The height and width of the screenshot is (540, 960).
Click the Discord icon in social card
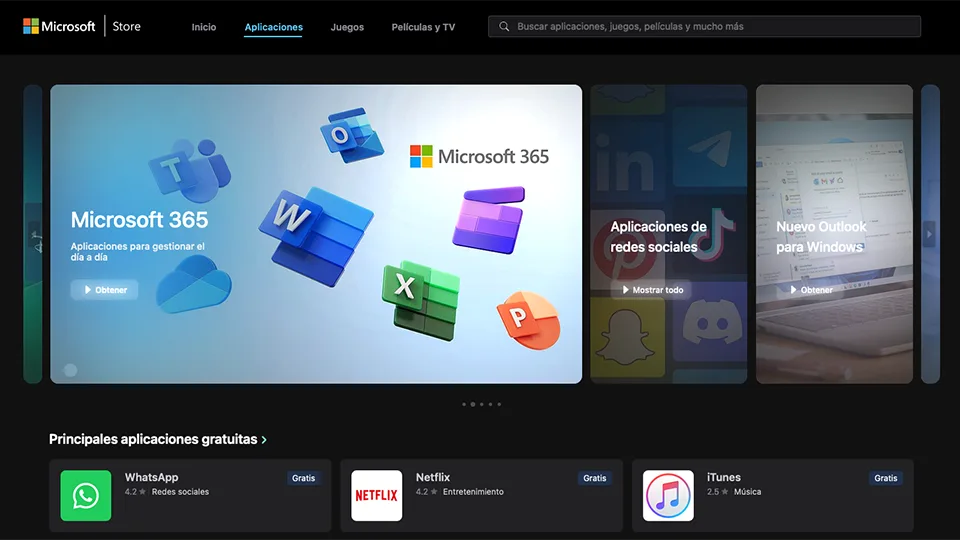click(x=710, y=321)
